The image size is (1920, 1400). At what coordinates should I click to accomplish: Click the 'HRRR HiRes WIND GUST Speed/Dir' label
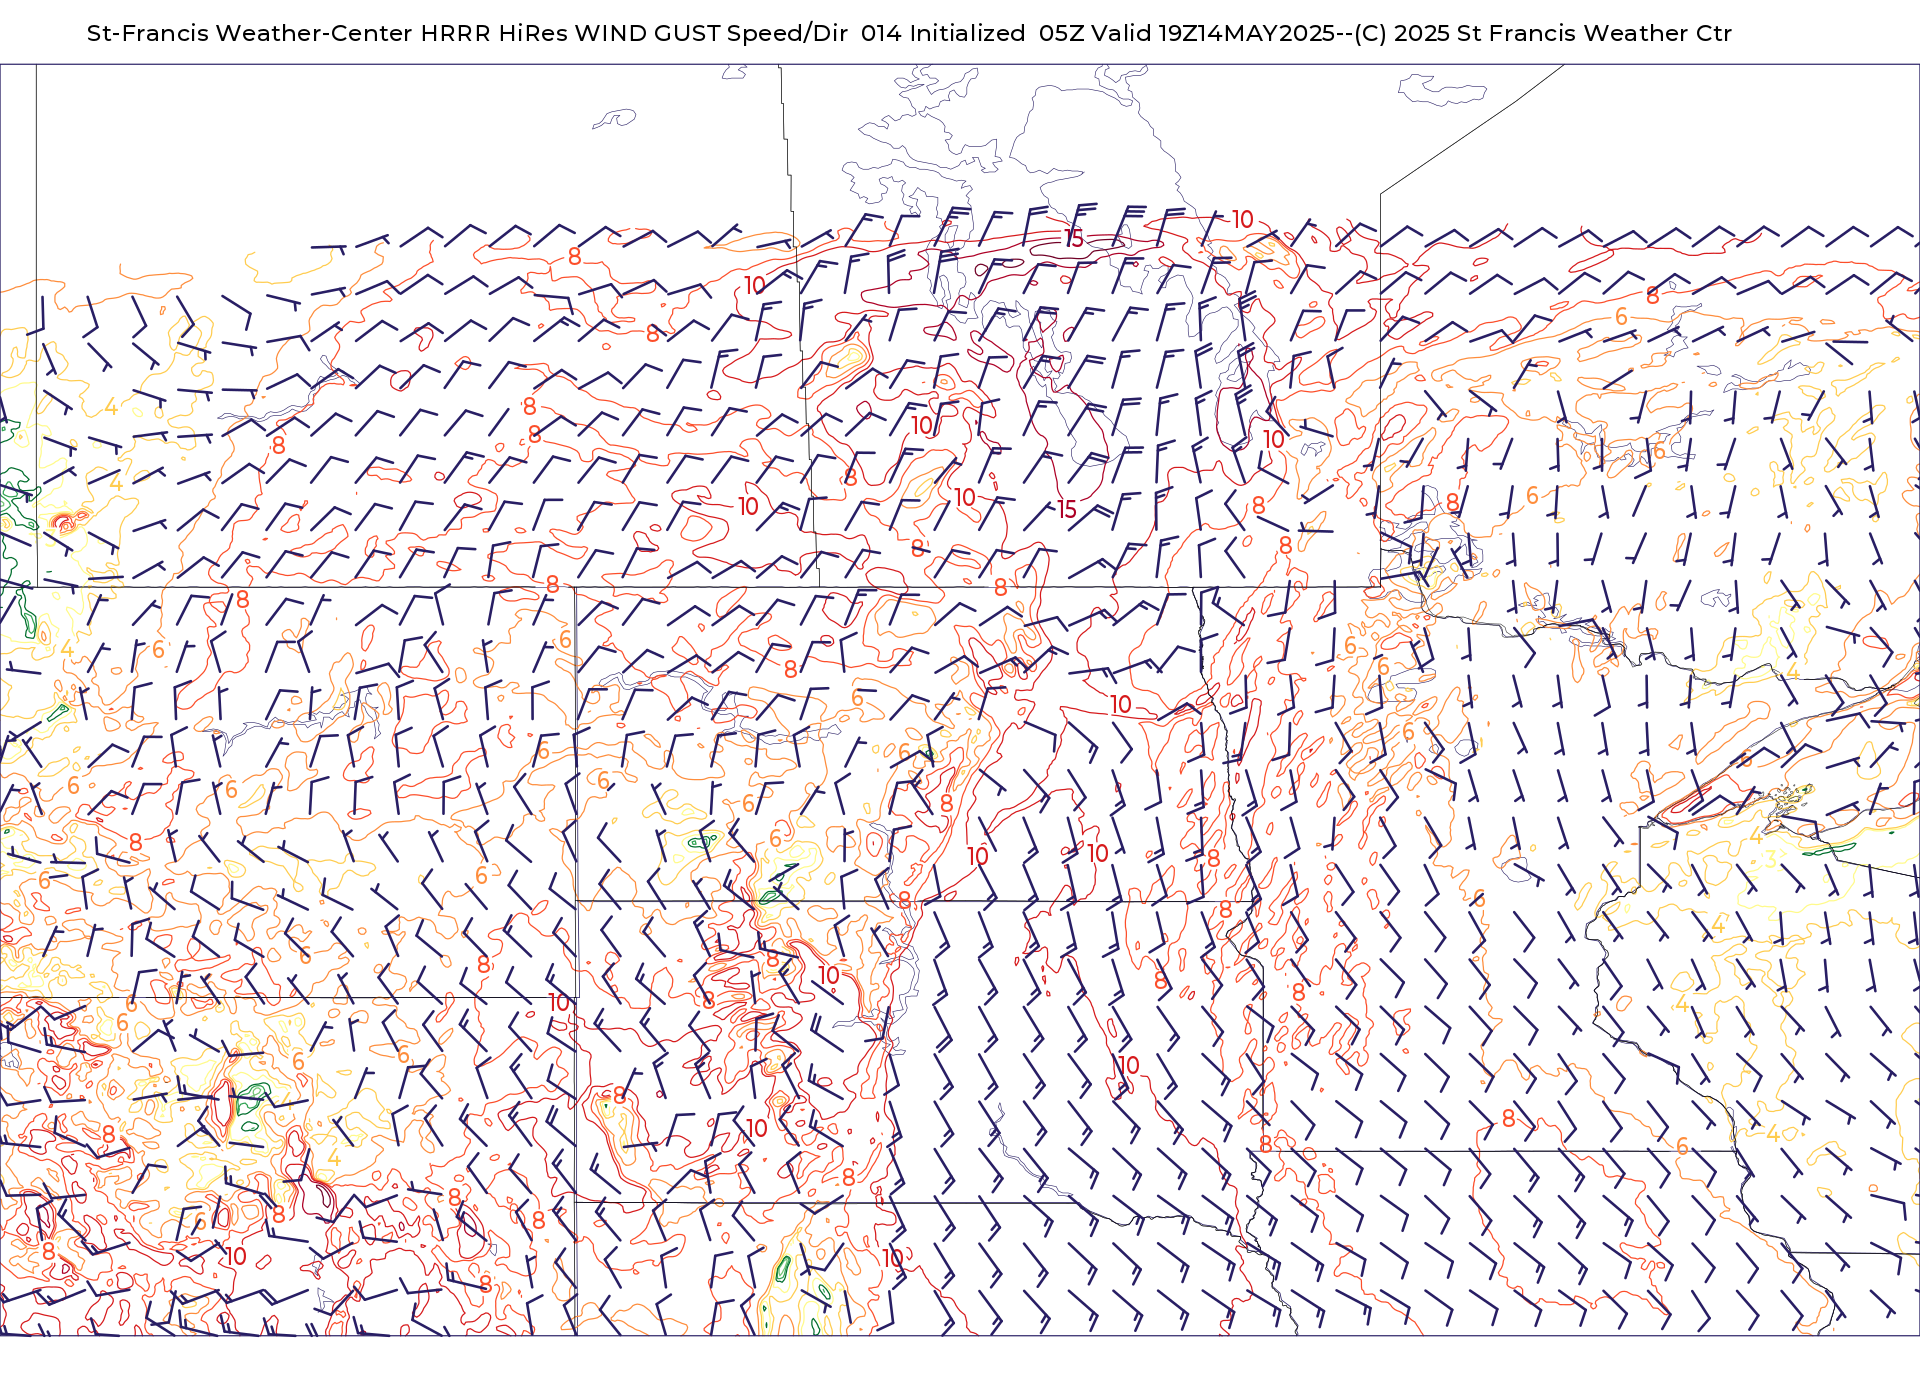[x=634, y=33]
